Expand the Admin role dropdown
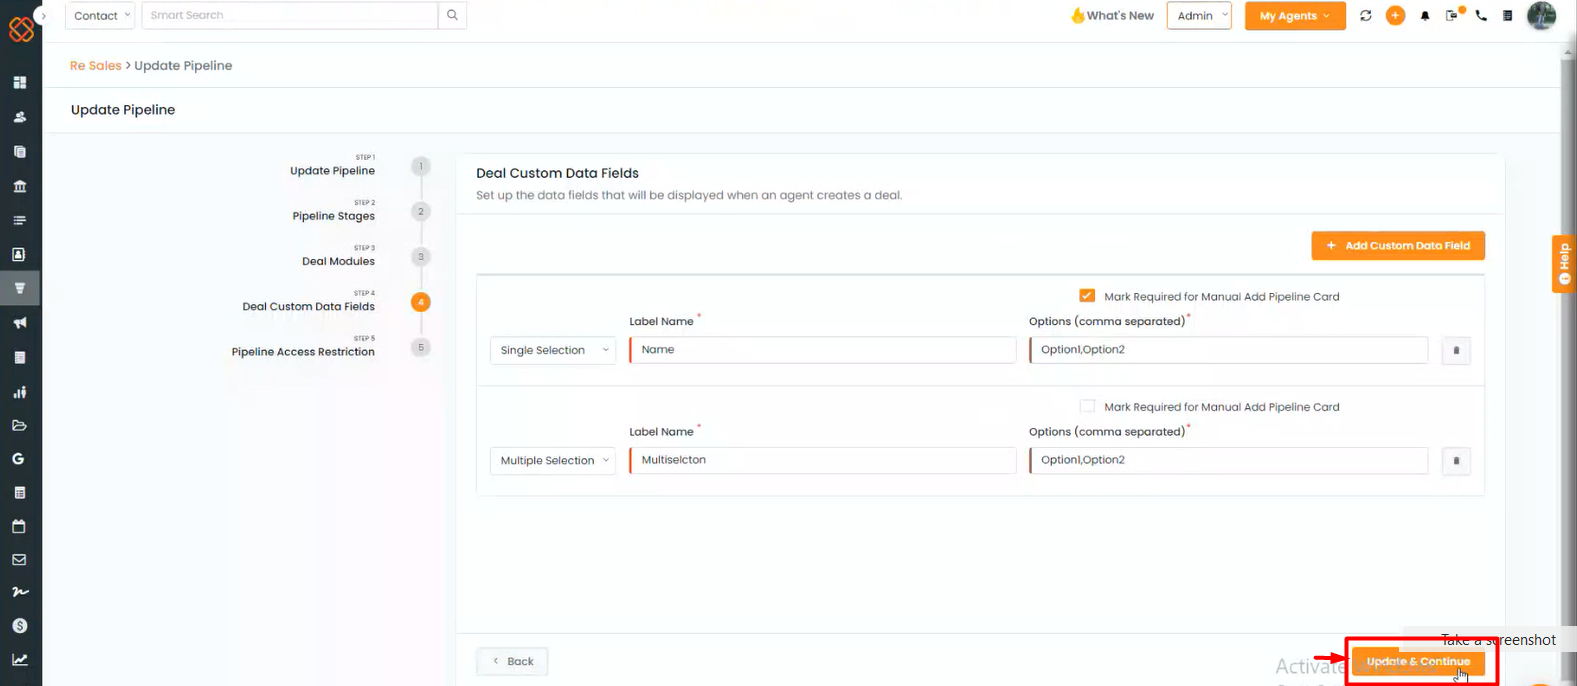This screenshot has width=1577, height=686. pyautogui.click(x=1199, y=16)
